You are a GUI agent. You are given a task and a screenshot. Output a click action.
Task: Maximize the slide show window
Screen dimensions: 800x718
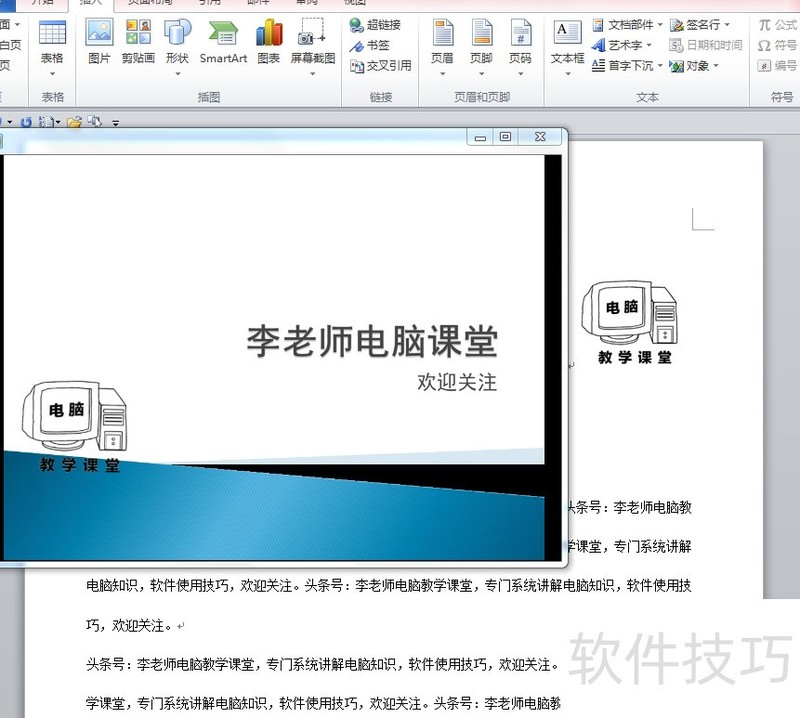point(505,136)
